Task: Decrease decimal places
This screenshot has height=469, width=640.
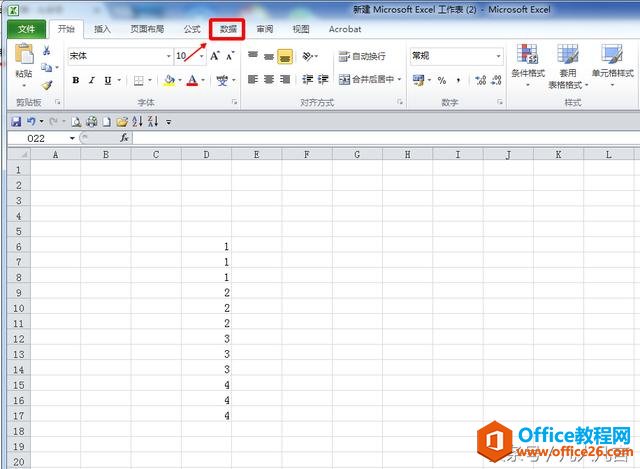Action: (x=496, y=80)
